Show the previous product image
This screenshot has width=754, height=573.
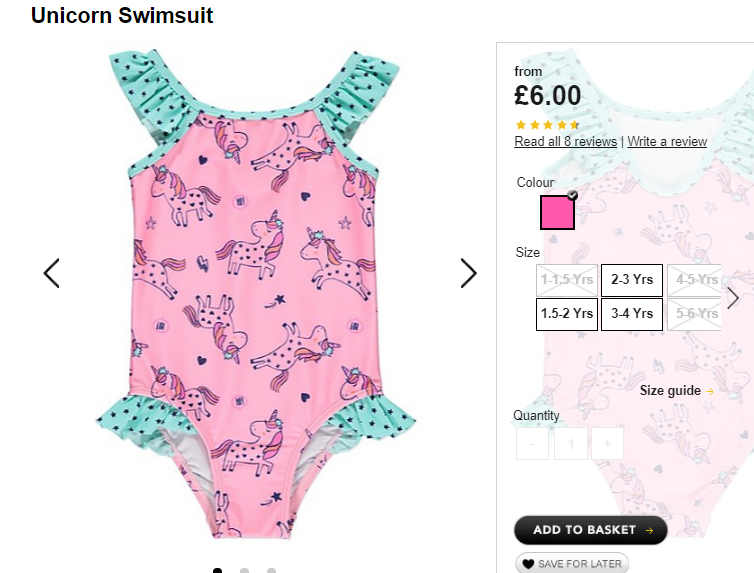click(x=51, y=273)
